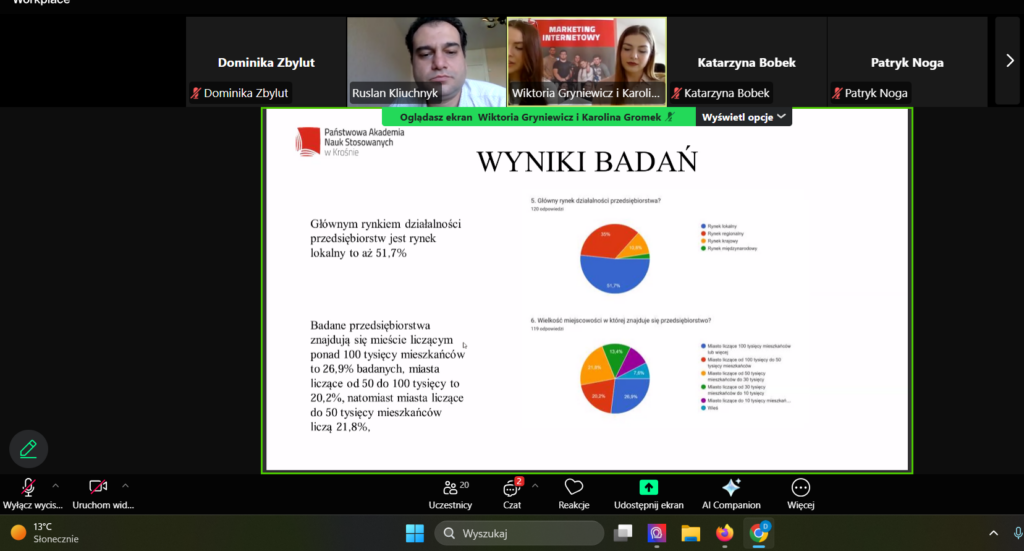Open the Więcej more options menu
Viewport: 1024px width, 551px height.
[800, 488]
